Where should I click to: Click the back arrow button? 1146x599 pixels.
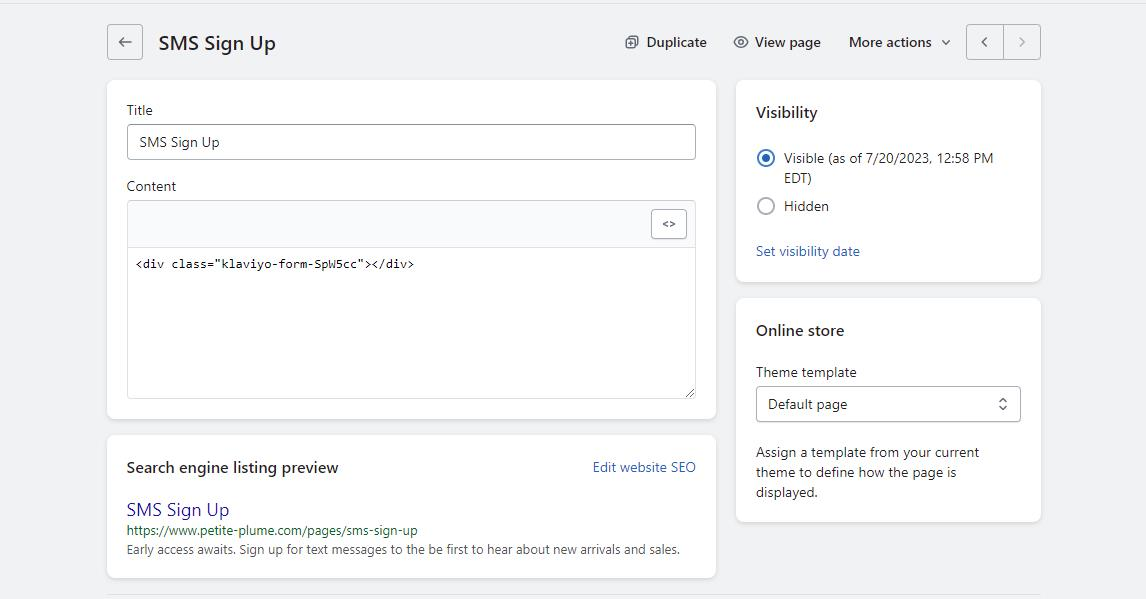tap(125, 42)
